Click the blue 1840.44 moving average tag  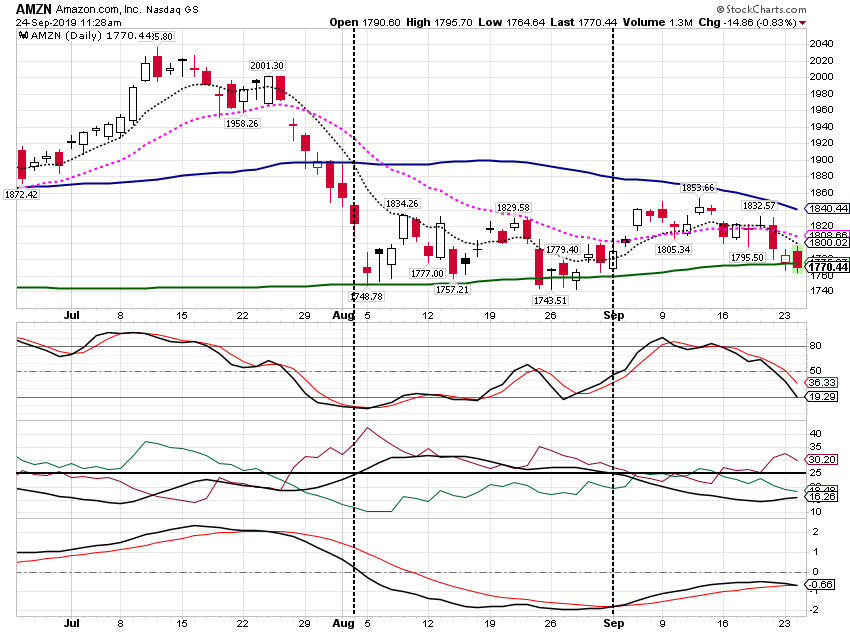[827, 209]
